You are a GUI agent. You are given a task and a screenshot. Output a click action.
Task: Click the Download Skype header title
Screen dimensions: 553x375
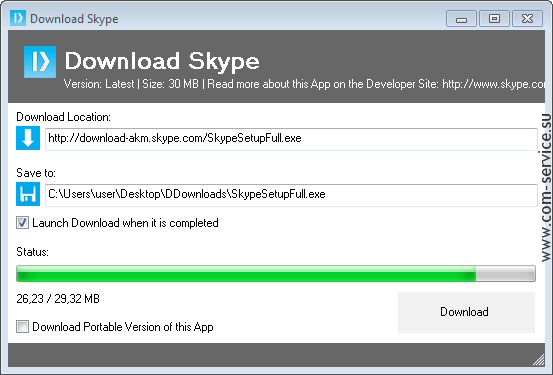point(162,61)
